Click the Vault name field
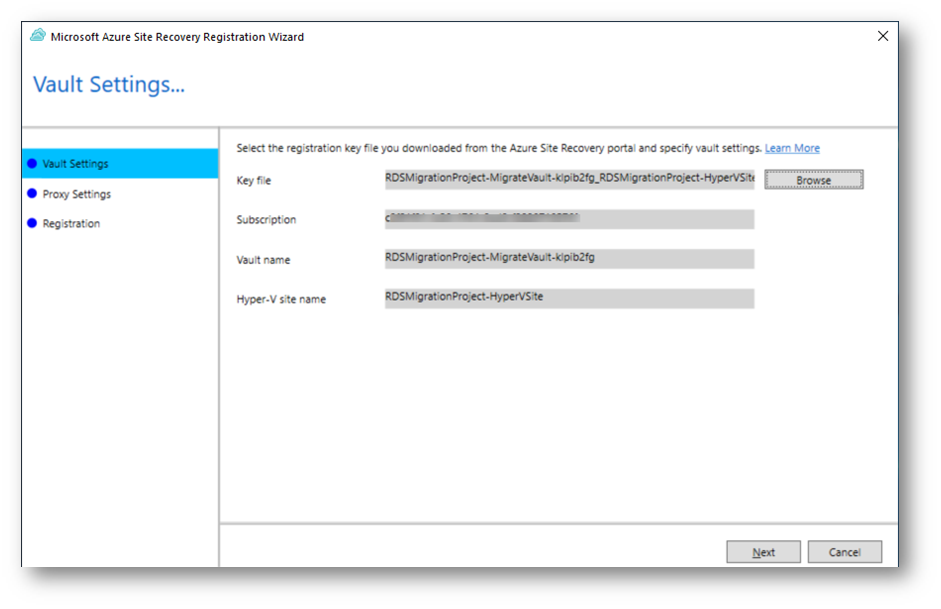The height and width of the screenshot is (609, 941). tap(569, 259)
